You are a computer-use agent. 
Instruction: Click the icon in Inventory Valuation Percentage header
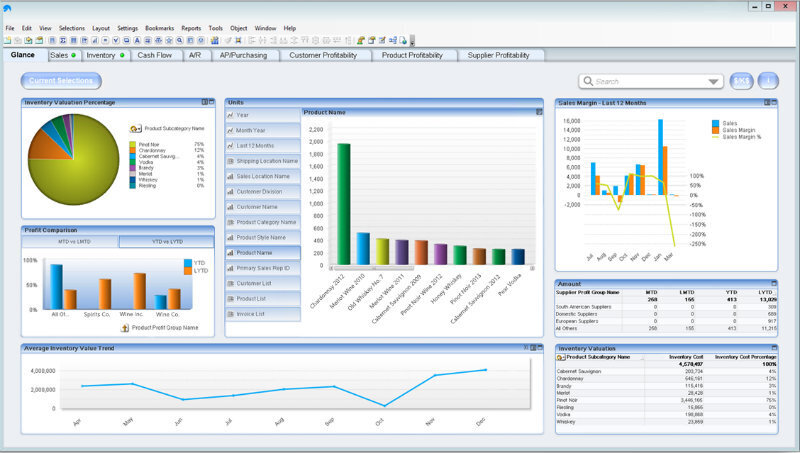point(206,102)
